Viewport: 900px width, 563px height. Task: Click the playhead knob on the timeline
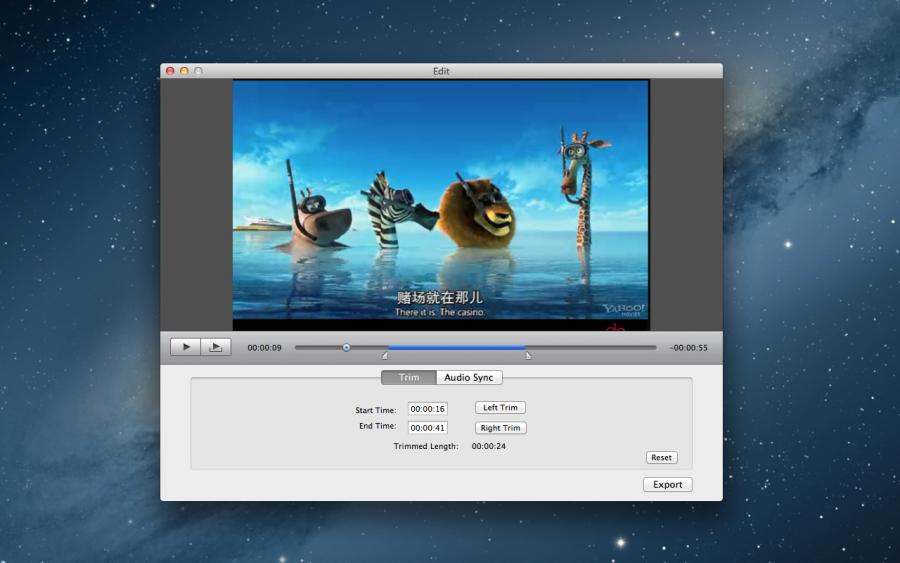[346, 347]
